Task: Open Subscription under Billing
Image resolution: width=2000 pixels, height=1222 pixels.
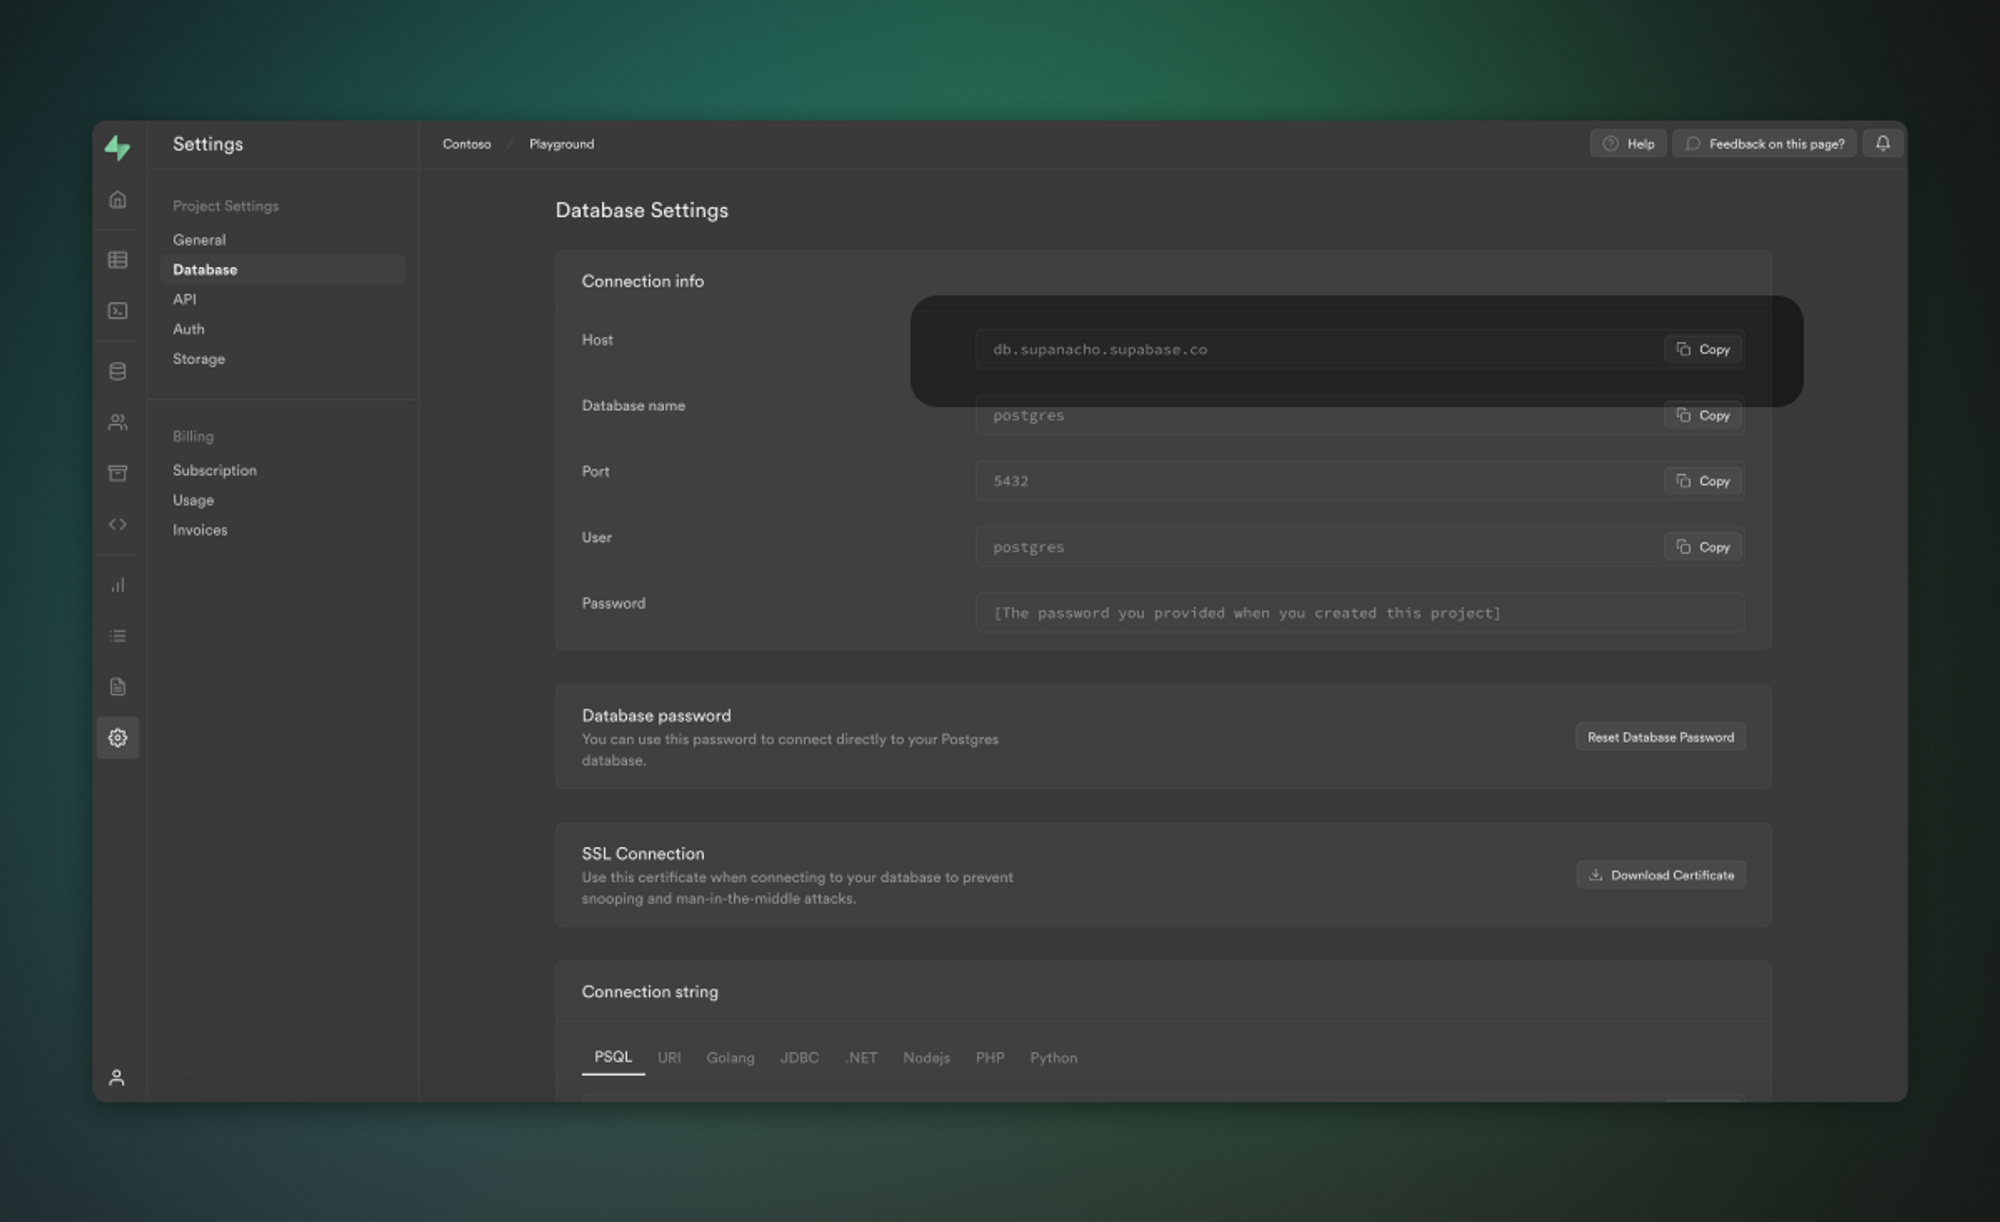Action: [x=214, y=470]
